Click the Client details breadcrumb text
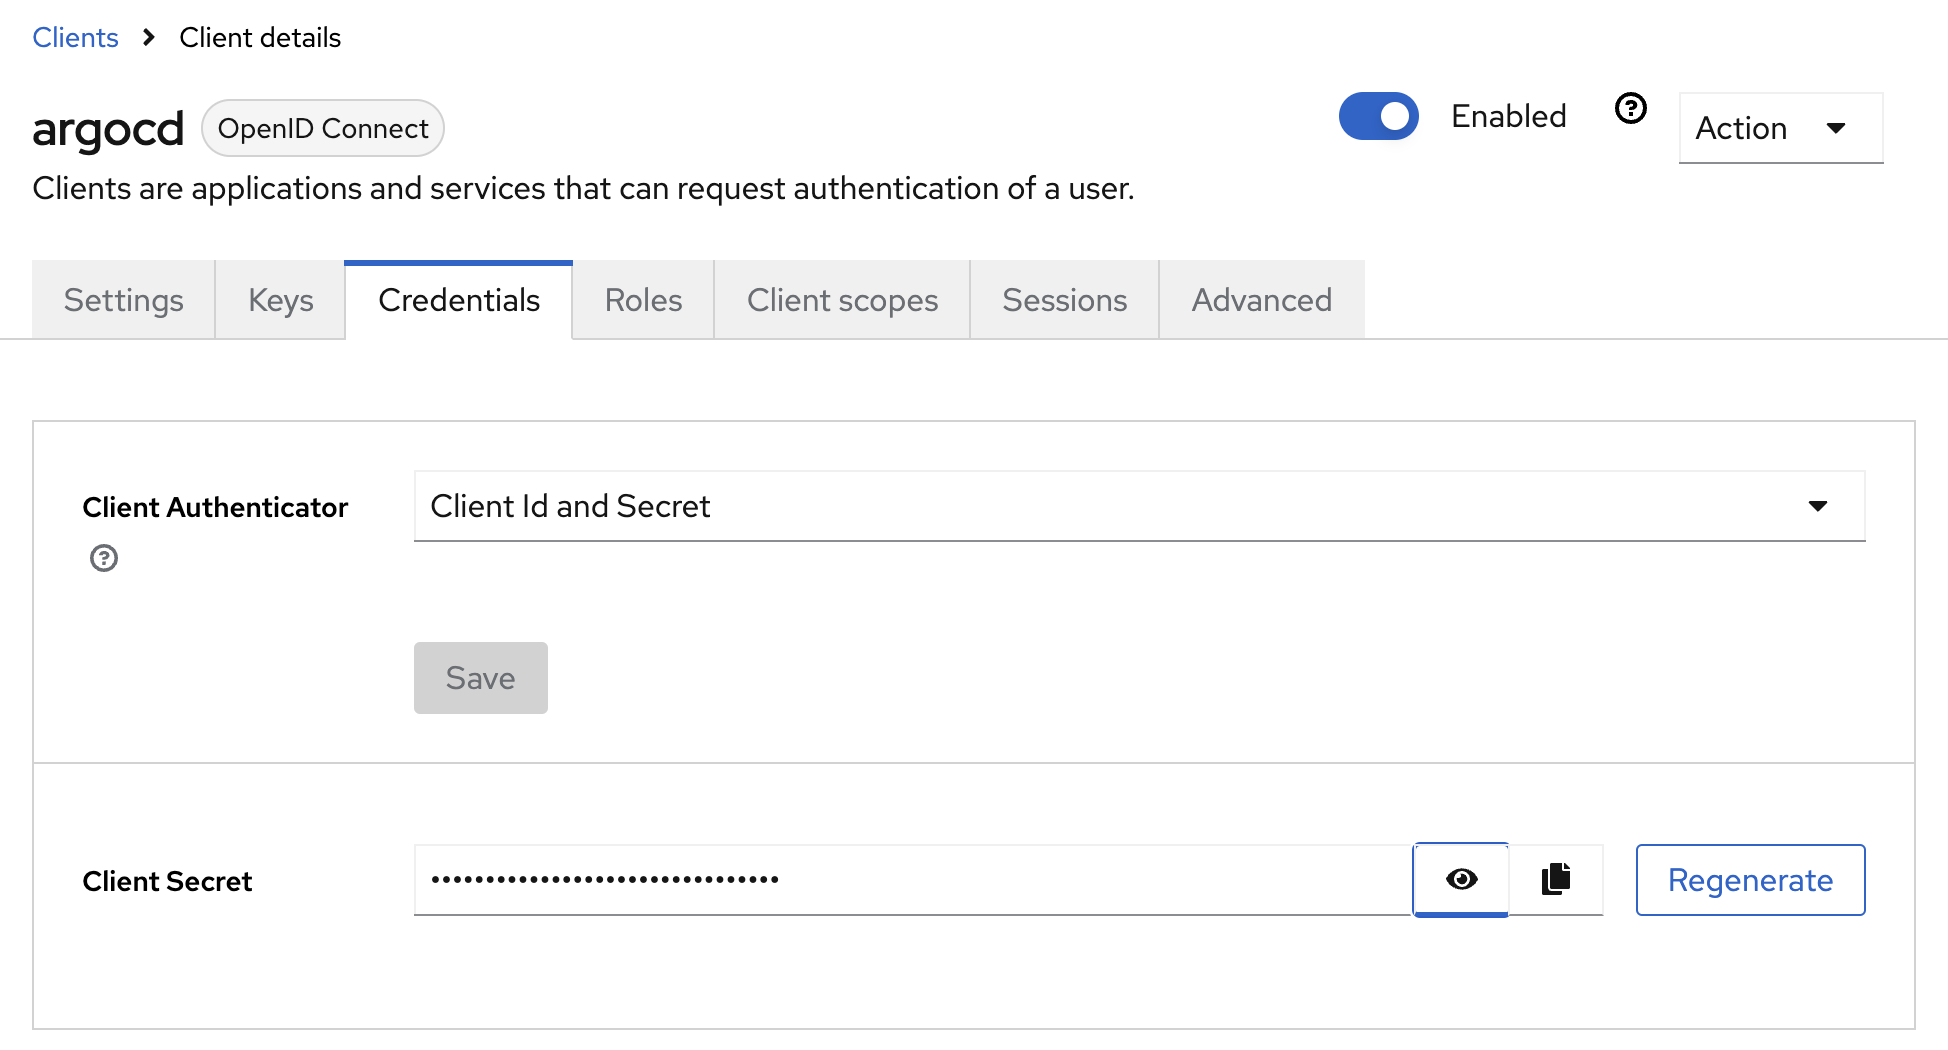 point(260,37)
